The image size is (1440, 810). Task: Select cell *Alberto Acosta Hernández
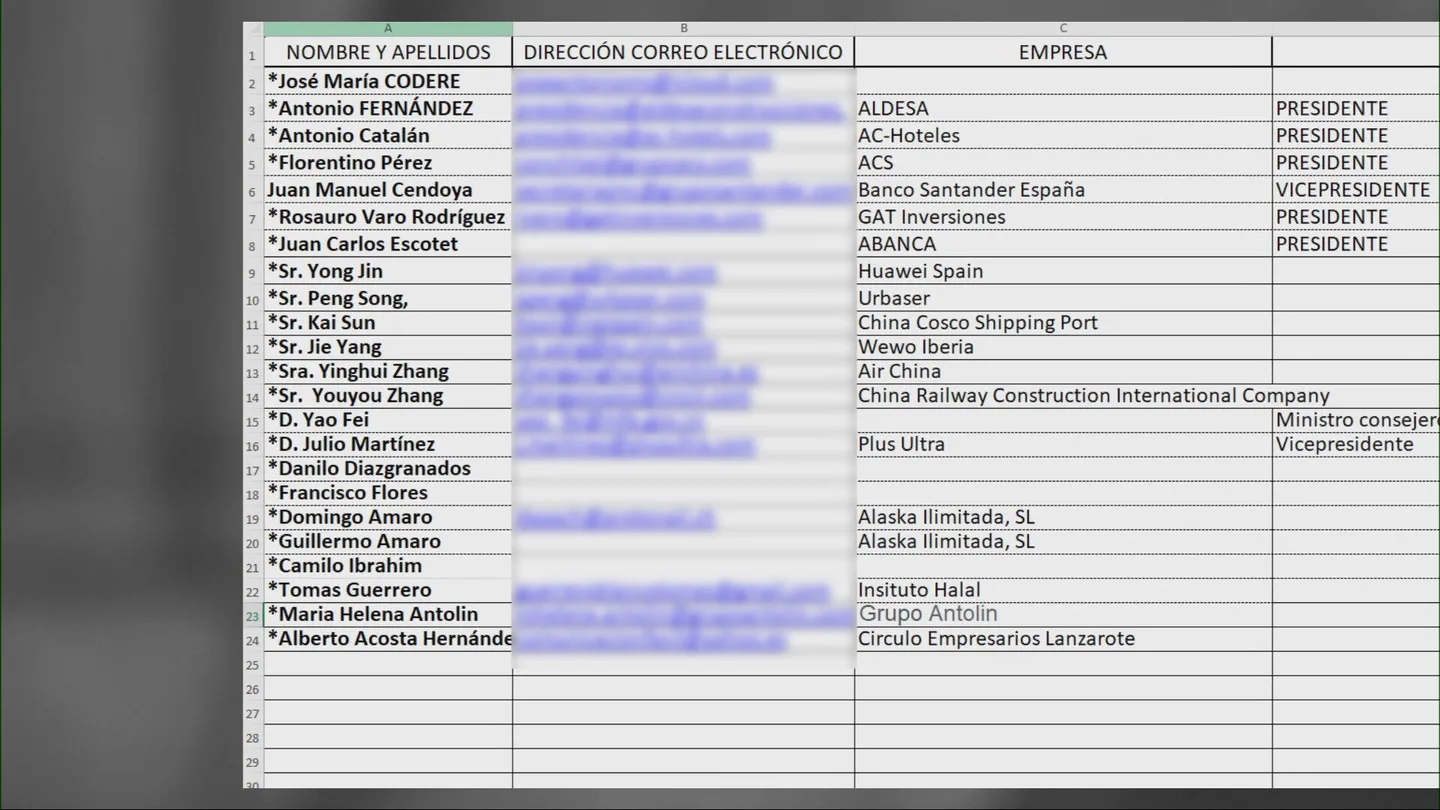(388, 638)
